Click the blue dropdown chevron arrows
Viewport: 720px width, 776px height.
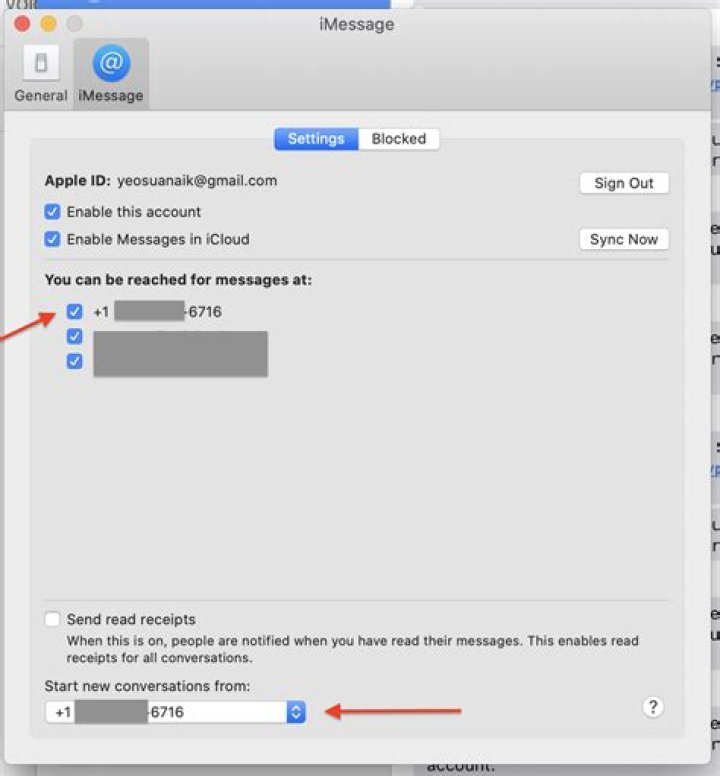click(x=295, y=712)
